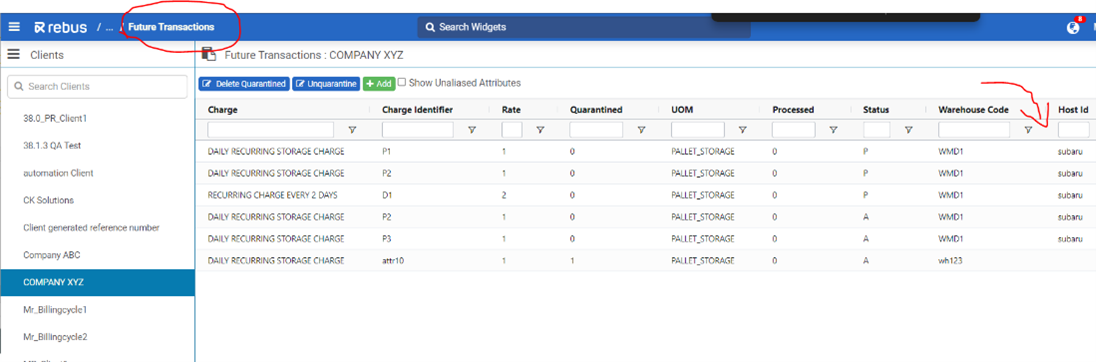This screenshot has height=362, width=1096.
Task: Sort by Quarantined column header
Action: 596,110
